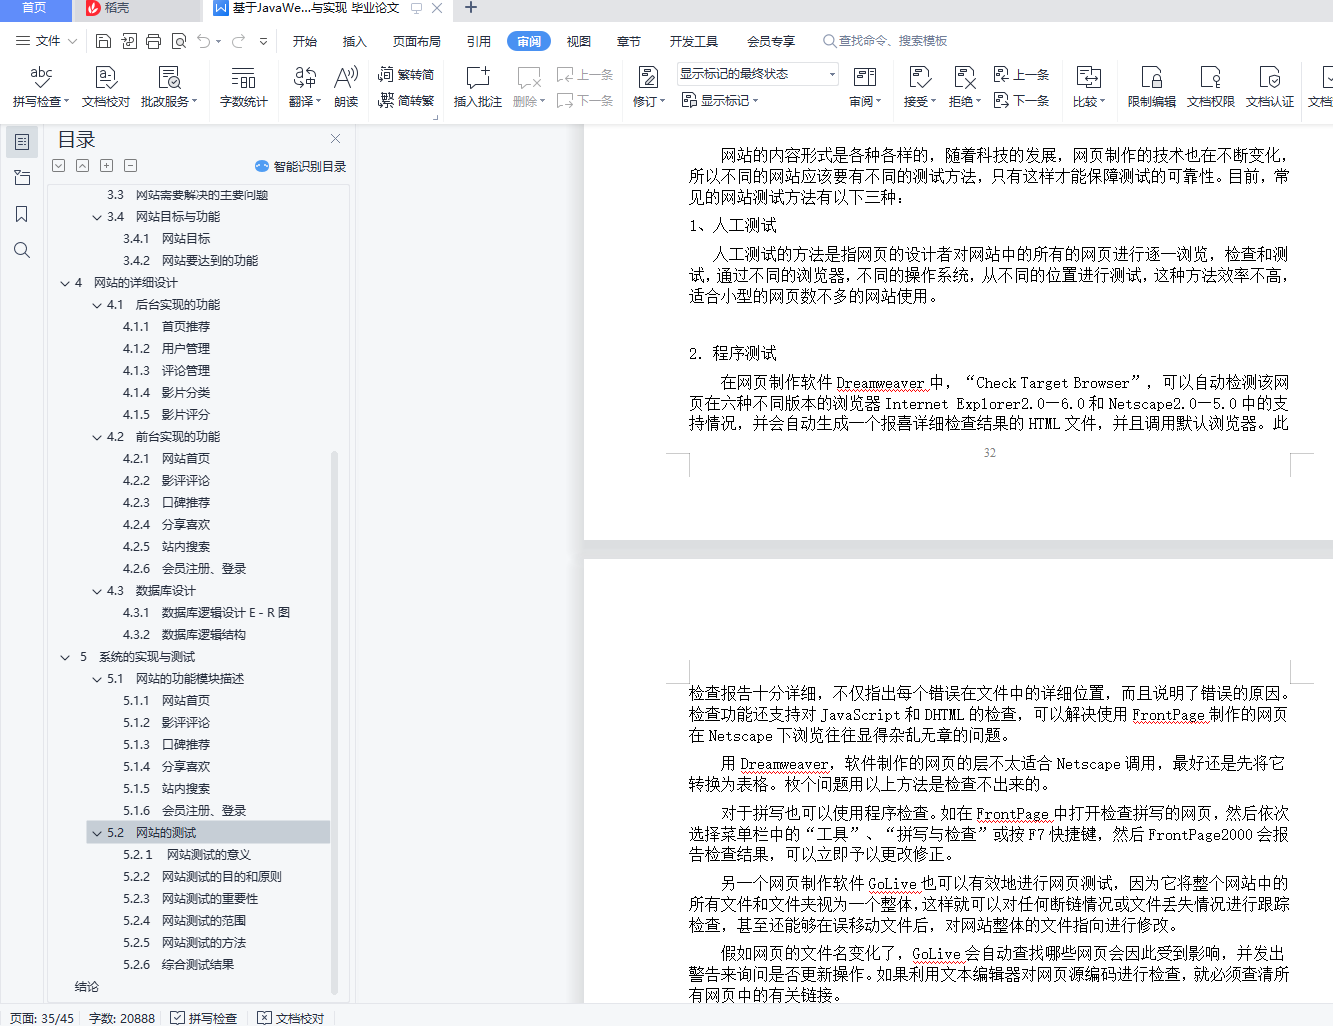
Task: Accept the change (接受)
Action: 920,87
